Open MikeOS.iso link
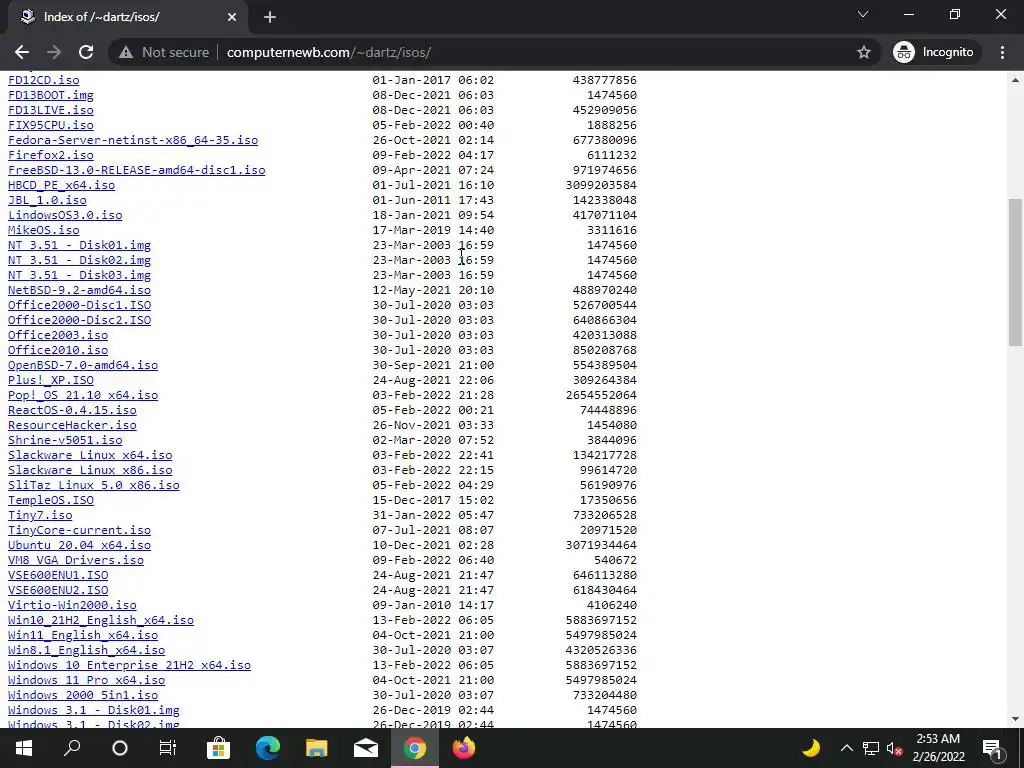The width and height of the screenshot is (1024, 768). pos(44,230)
